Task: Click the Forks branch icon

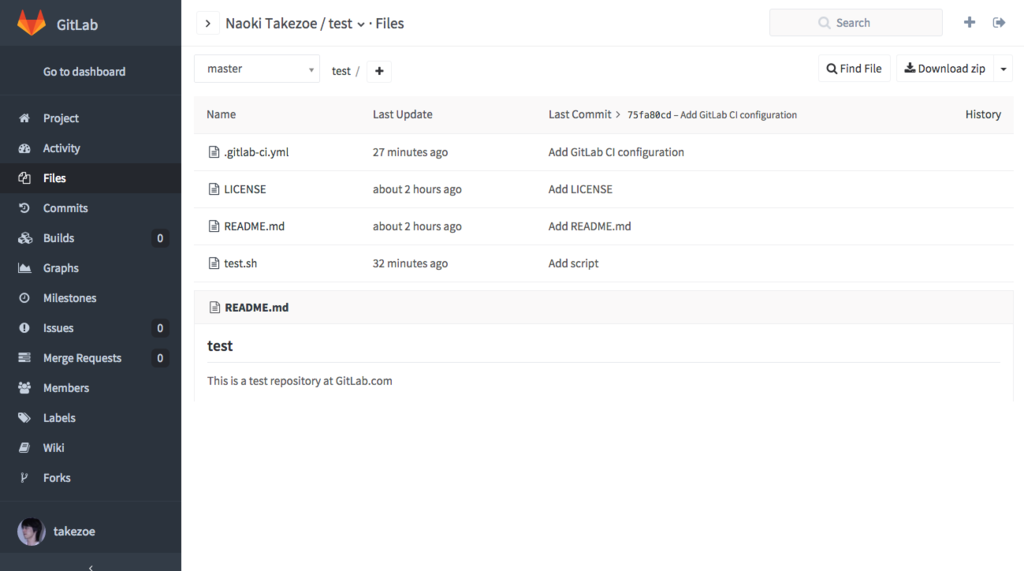Action: click(x=24, y=478)
